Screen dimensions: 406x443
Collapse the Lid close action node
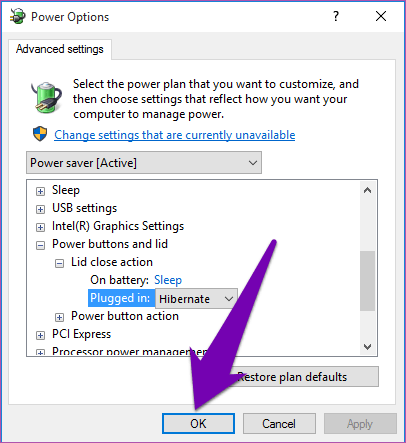tap(59, 264)
